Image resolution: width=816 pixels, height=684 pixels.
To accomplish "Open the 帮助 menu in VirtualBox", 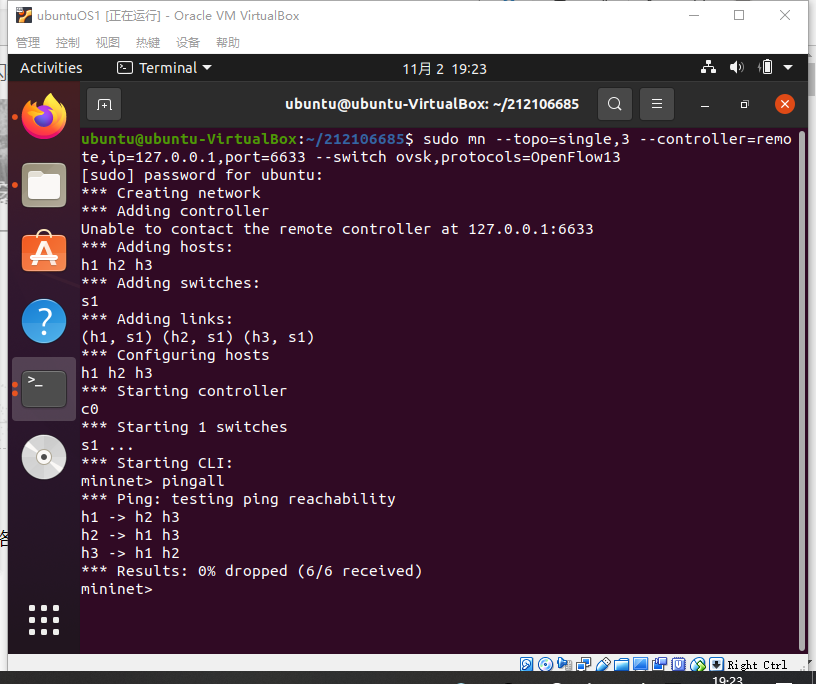I will coord(228,42).
